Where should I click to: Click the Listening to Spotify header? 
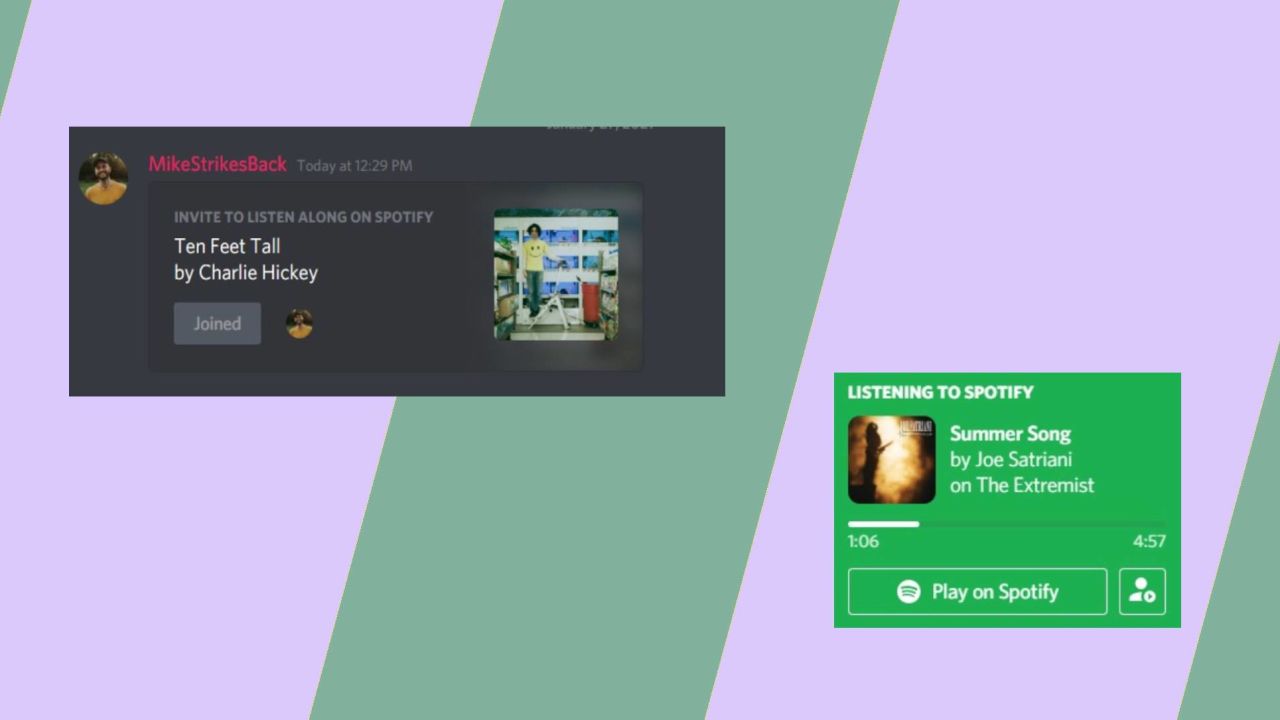(x=941, y=392)
